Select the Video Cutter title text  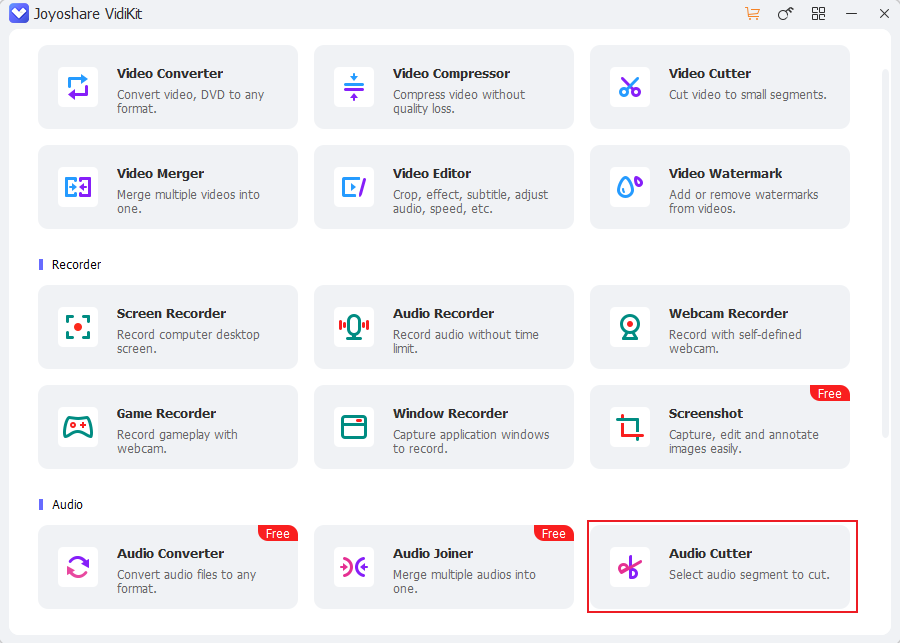pyautogui.click(x=709, y=73)
